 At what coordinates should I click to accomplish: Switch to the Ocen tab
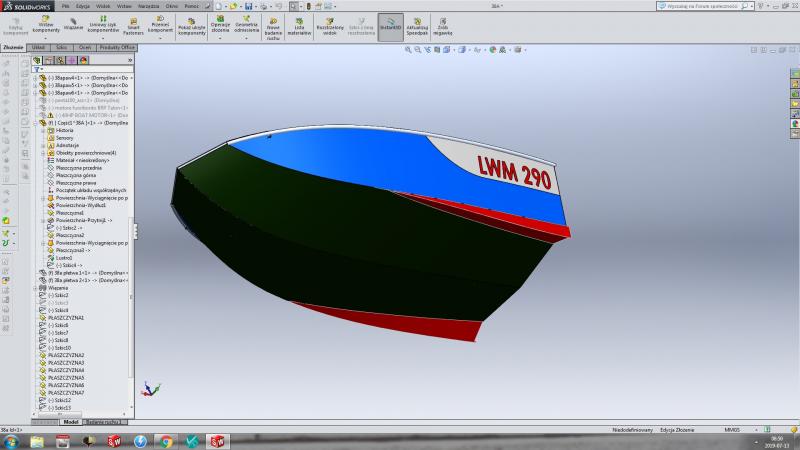pos(85,47)
